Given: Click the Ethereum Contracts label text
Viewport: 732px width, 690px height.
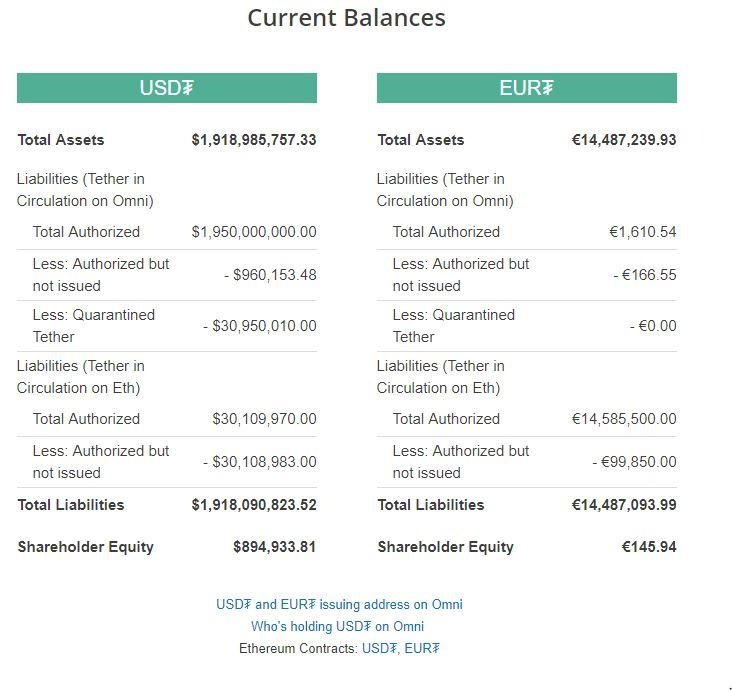Looking at the screenshot, I should (x=298, y=648).
